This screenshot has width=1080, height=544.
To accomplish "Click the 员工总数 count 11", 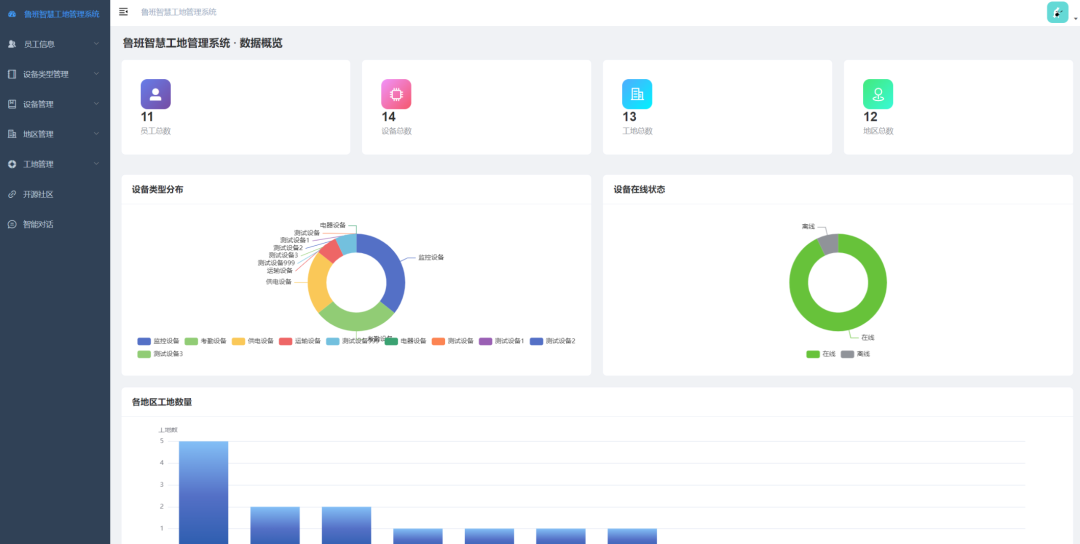I will pyautogui.click(x=147, y=117).
